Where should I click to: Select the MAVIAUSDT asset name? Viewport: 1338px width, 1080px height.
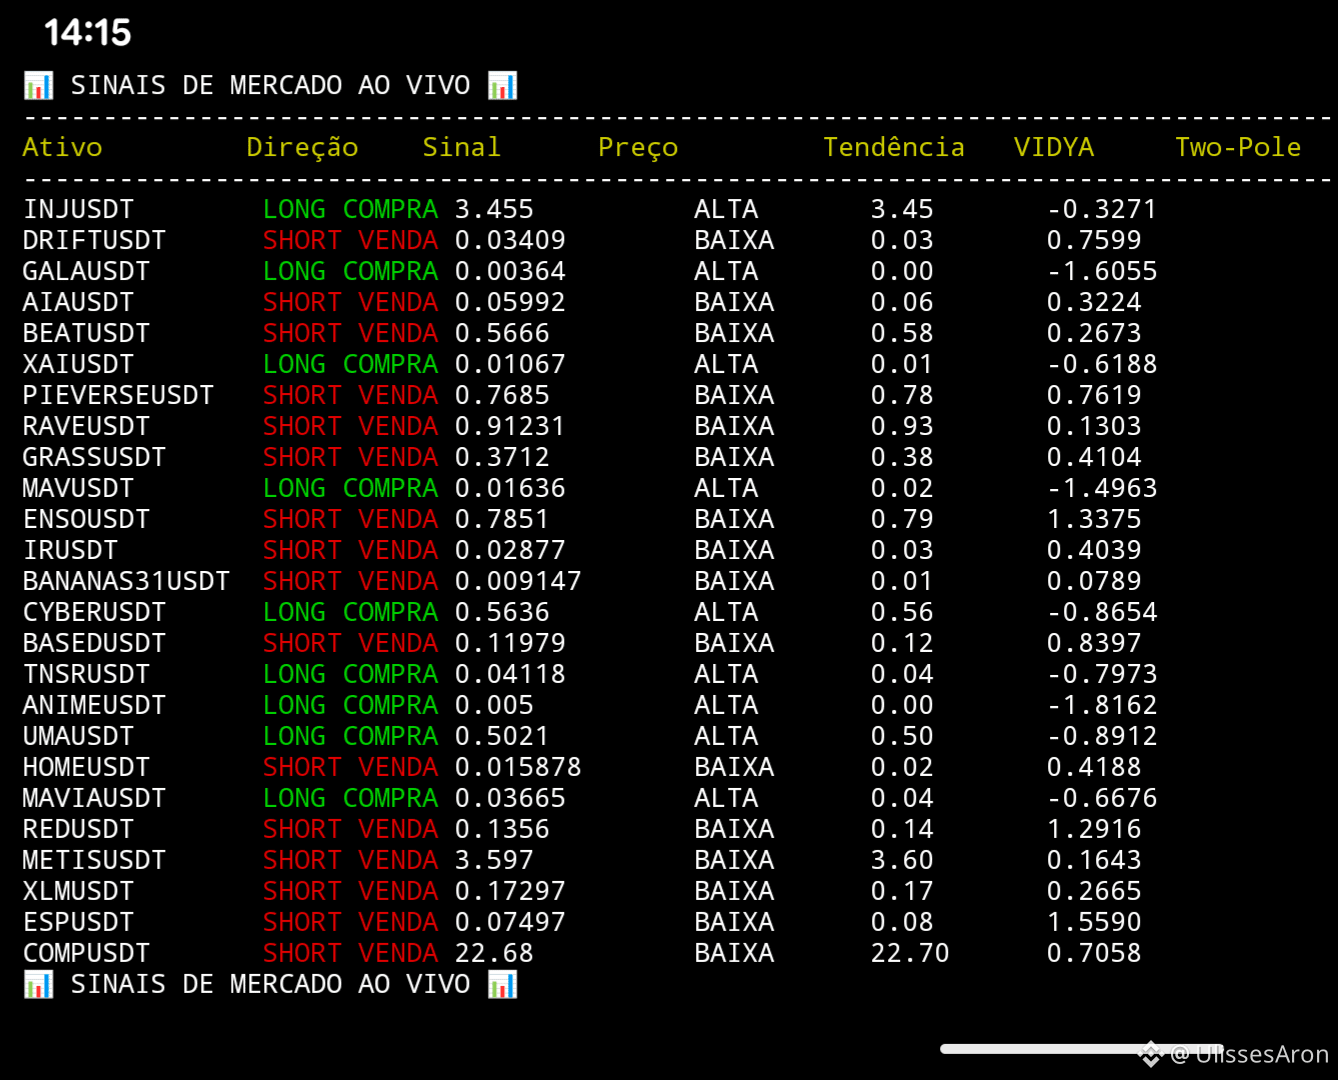click(x=94, y=798)
